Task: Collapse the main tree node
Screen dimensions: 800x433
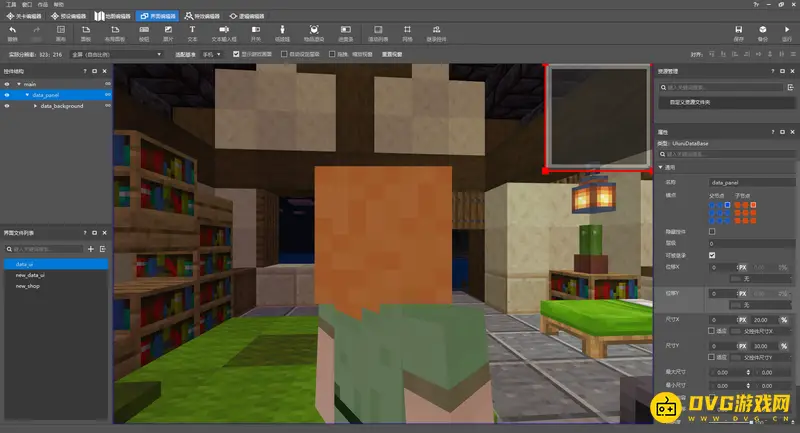Action: click(x=19, y=84)
